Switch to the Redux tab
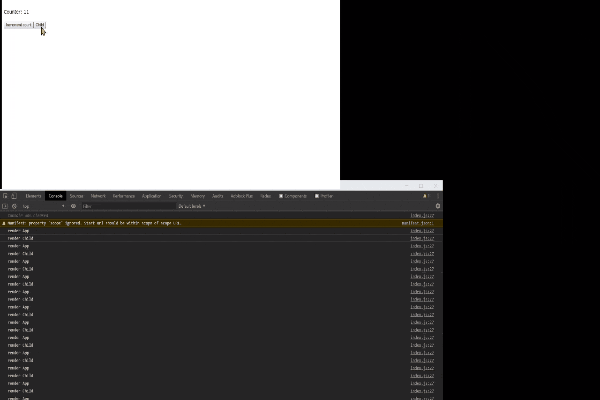Screen dimensions: 600x400 tap(266, 196)
